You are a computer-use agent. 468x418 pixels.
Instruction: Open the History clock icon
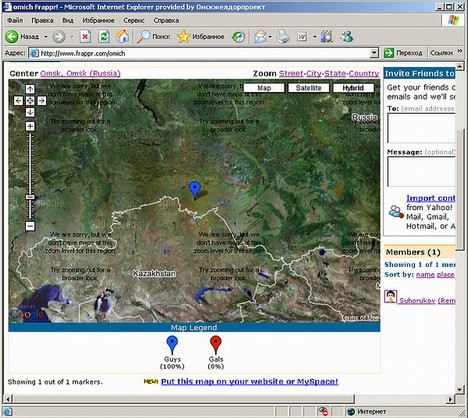point(238,37)
